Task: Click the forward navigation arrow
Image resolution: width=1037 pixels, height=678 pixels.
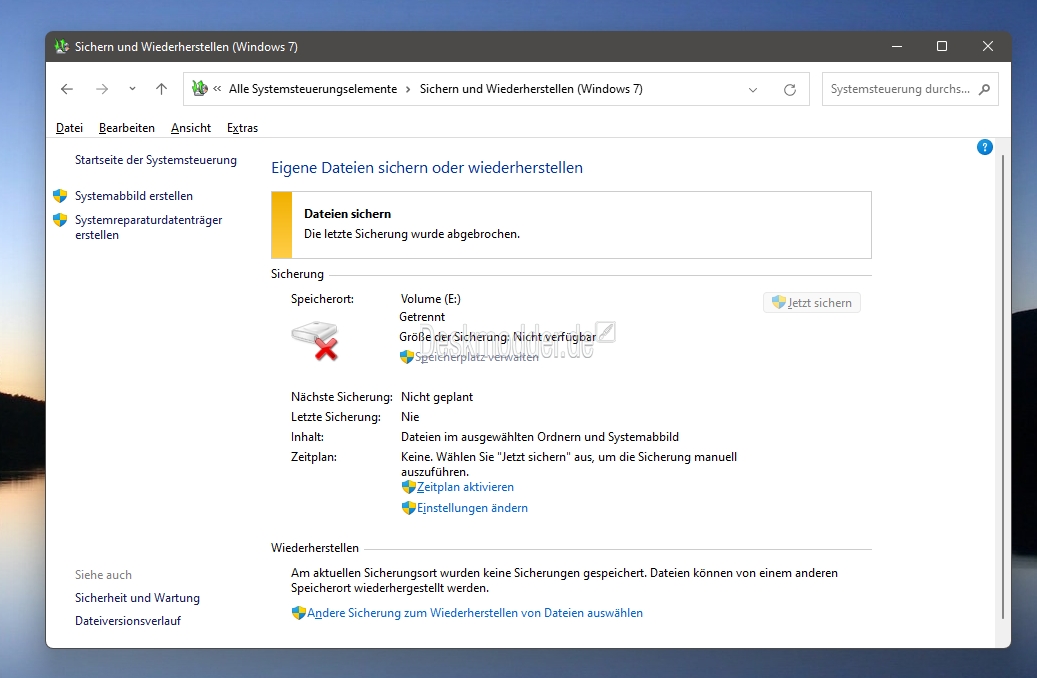Action: pyautogui.click(x=102, y=89)
